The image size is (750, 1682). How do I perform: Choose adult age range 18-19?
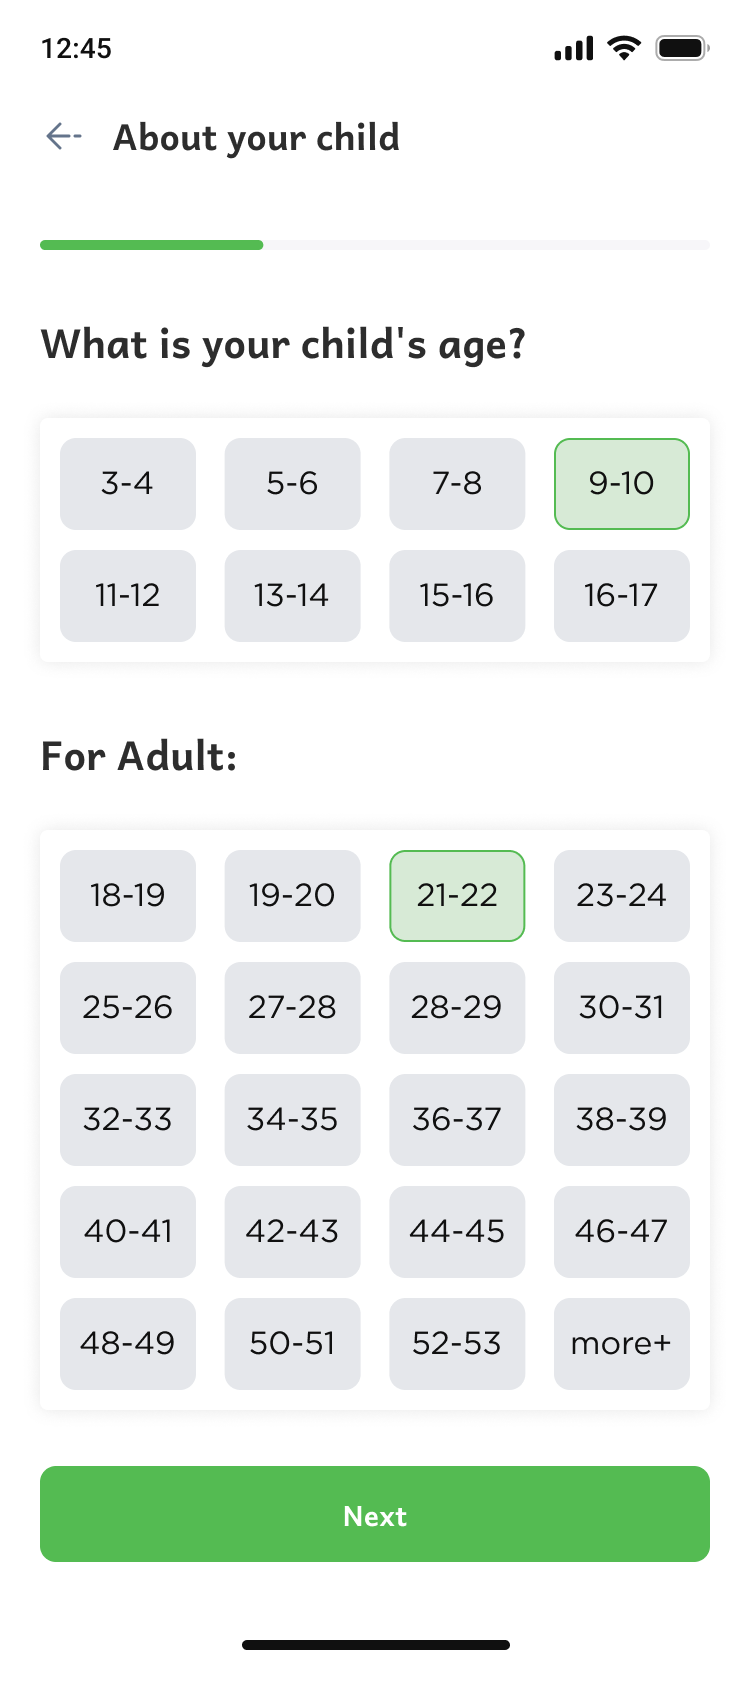pyautogui.click(x=128, y=896)
